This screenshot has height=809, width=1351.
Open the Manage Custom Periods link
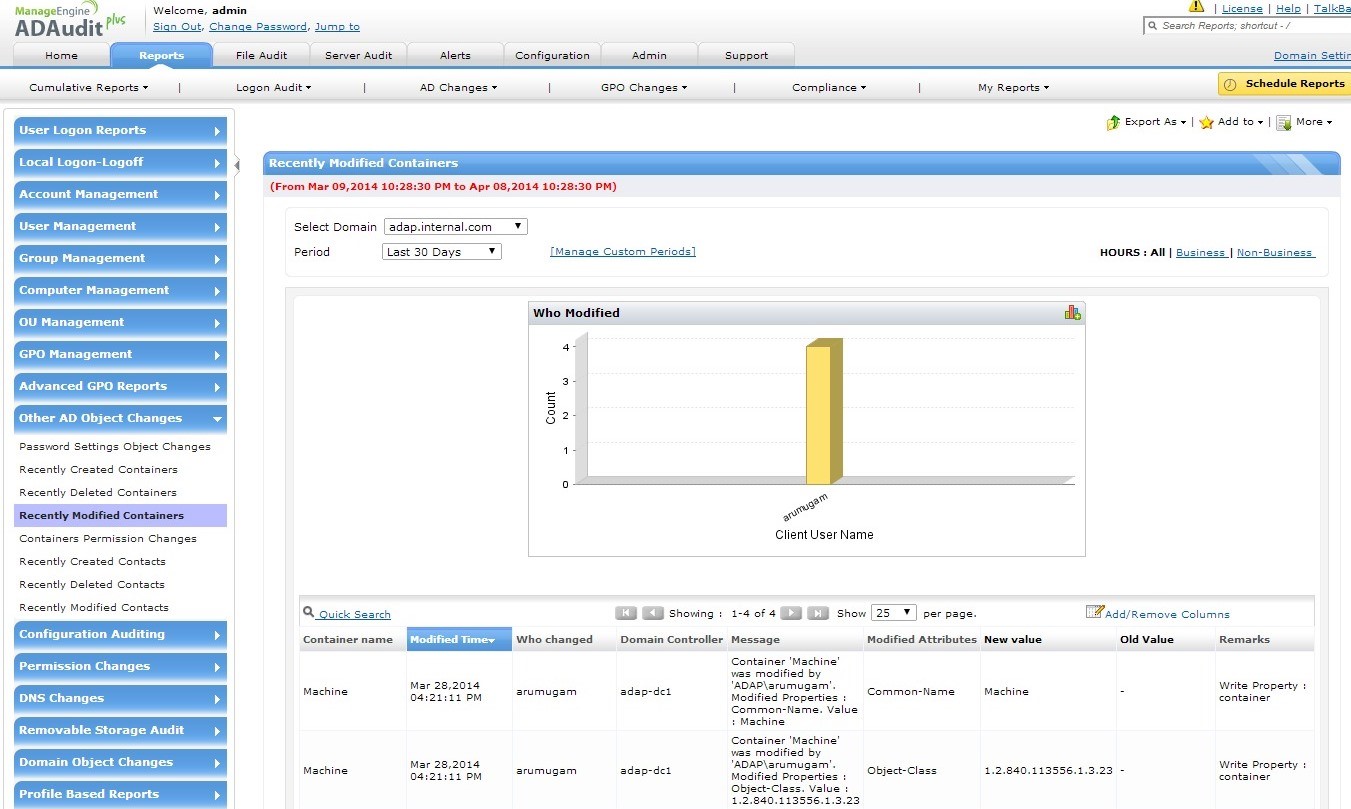[x=622, y=252]
